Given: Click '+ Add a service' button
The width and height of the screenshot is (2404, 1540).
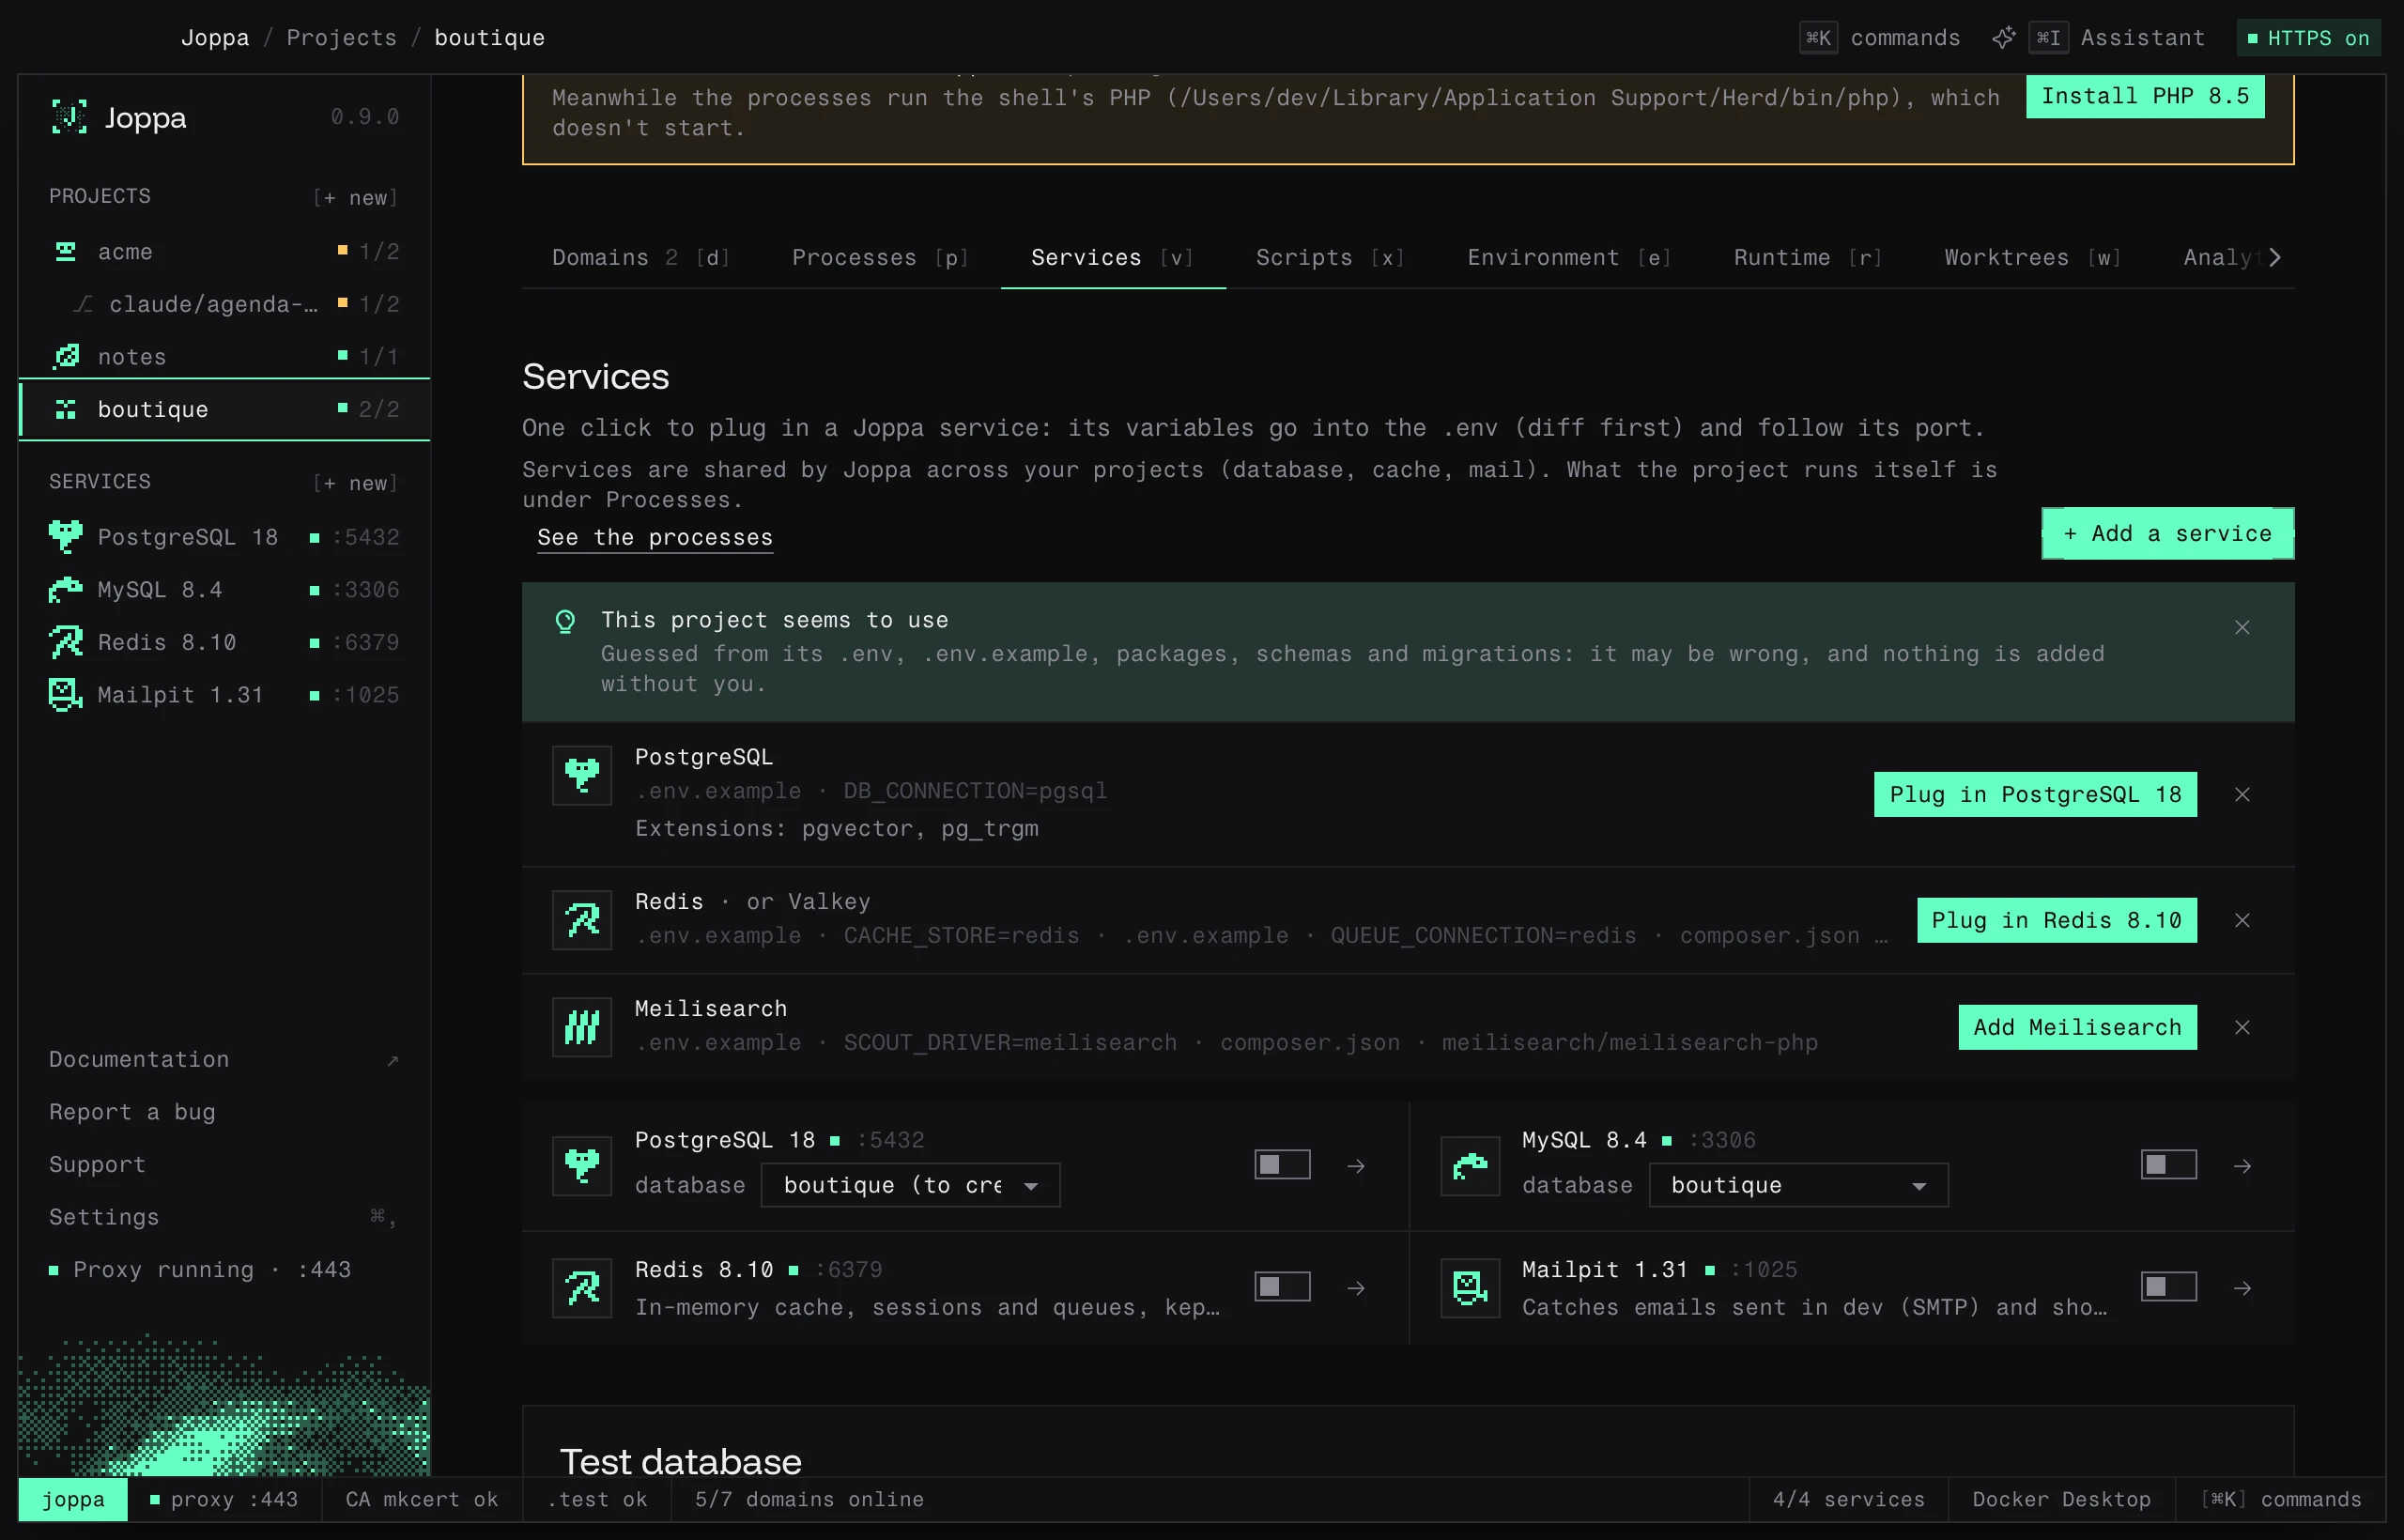Looking at the screenshot, I should 2168,533.
